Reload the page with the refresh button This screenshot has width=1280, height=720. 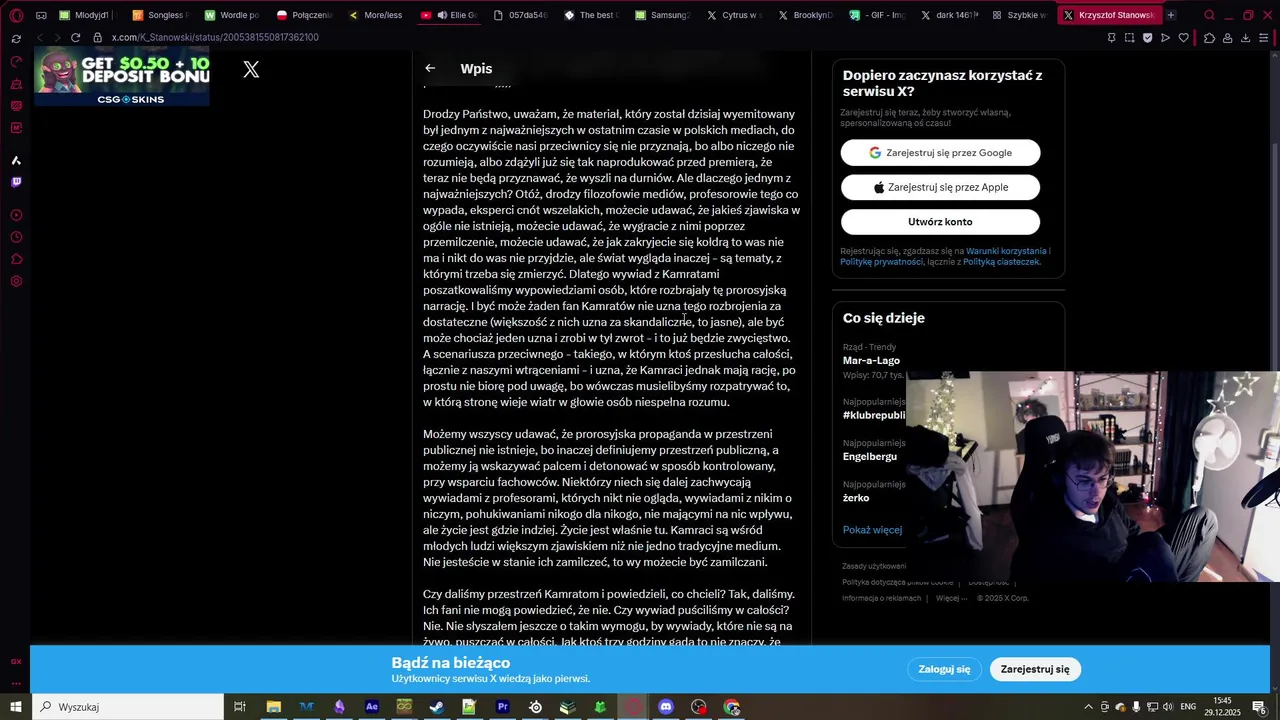pyautogui.click(x=75, y=37)
